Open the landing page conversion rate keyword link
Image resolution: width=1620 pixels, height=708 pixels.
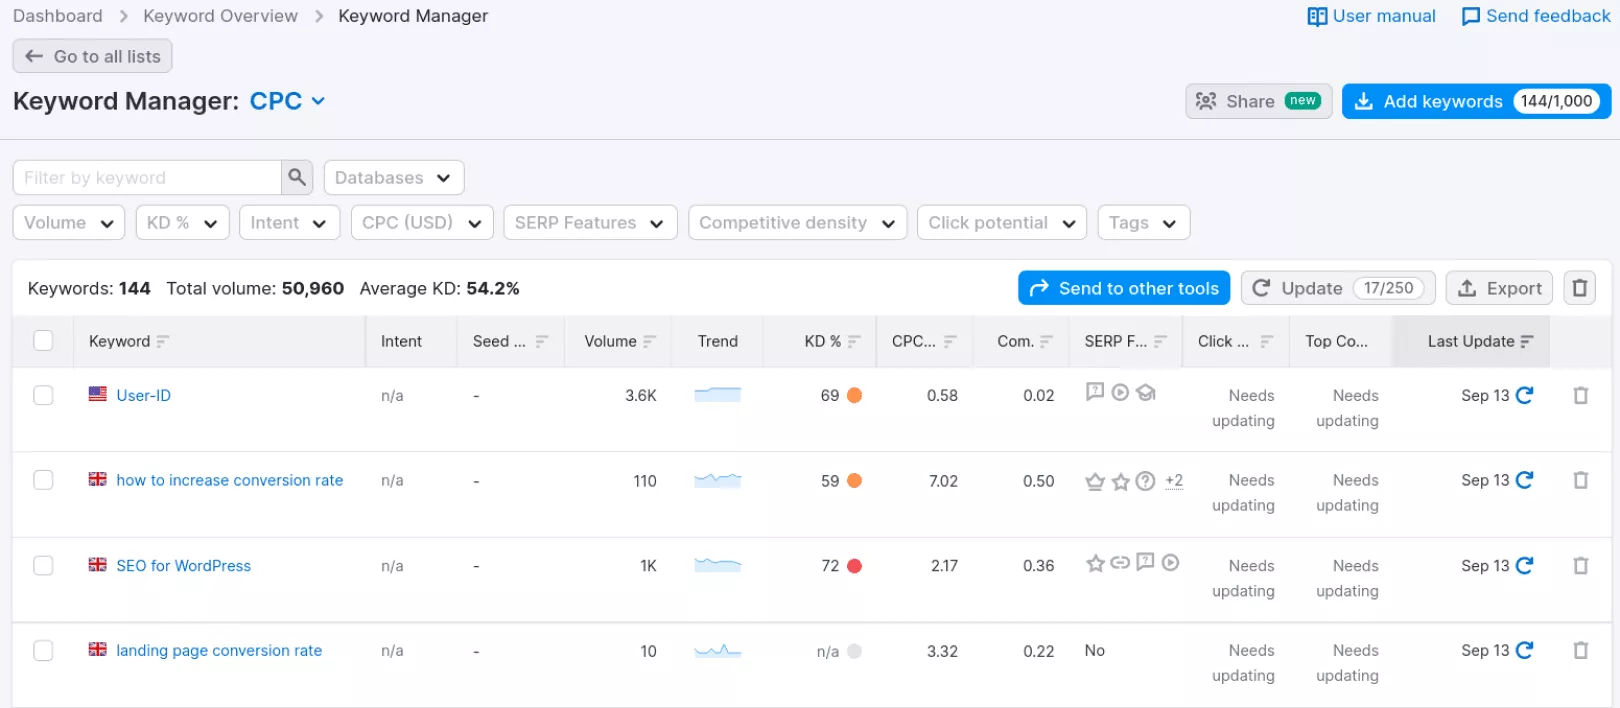[x=219, y=650]
